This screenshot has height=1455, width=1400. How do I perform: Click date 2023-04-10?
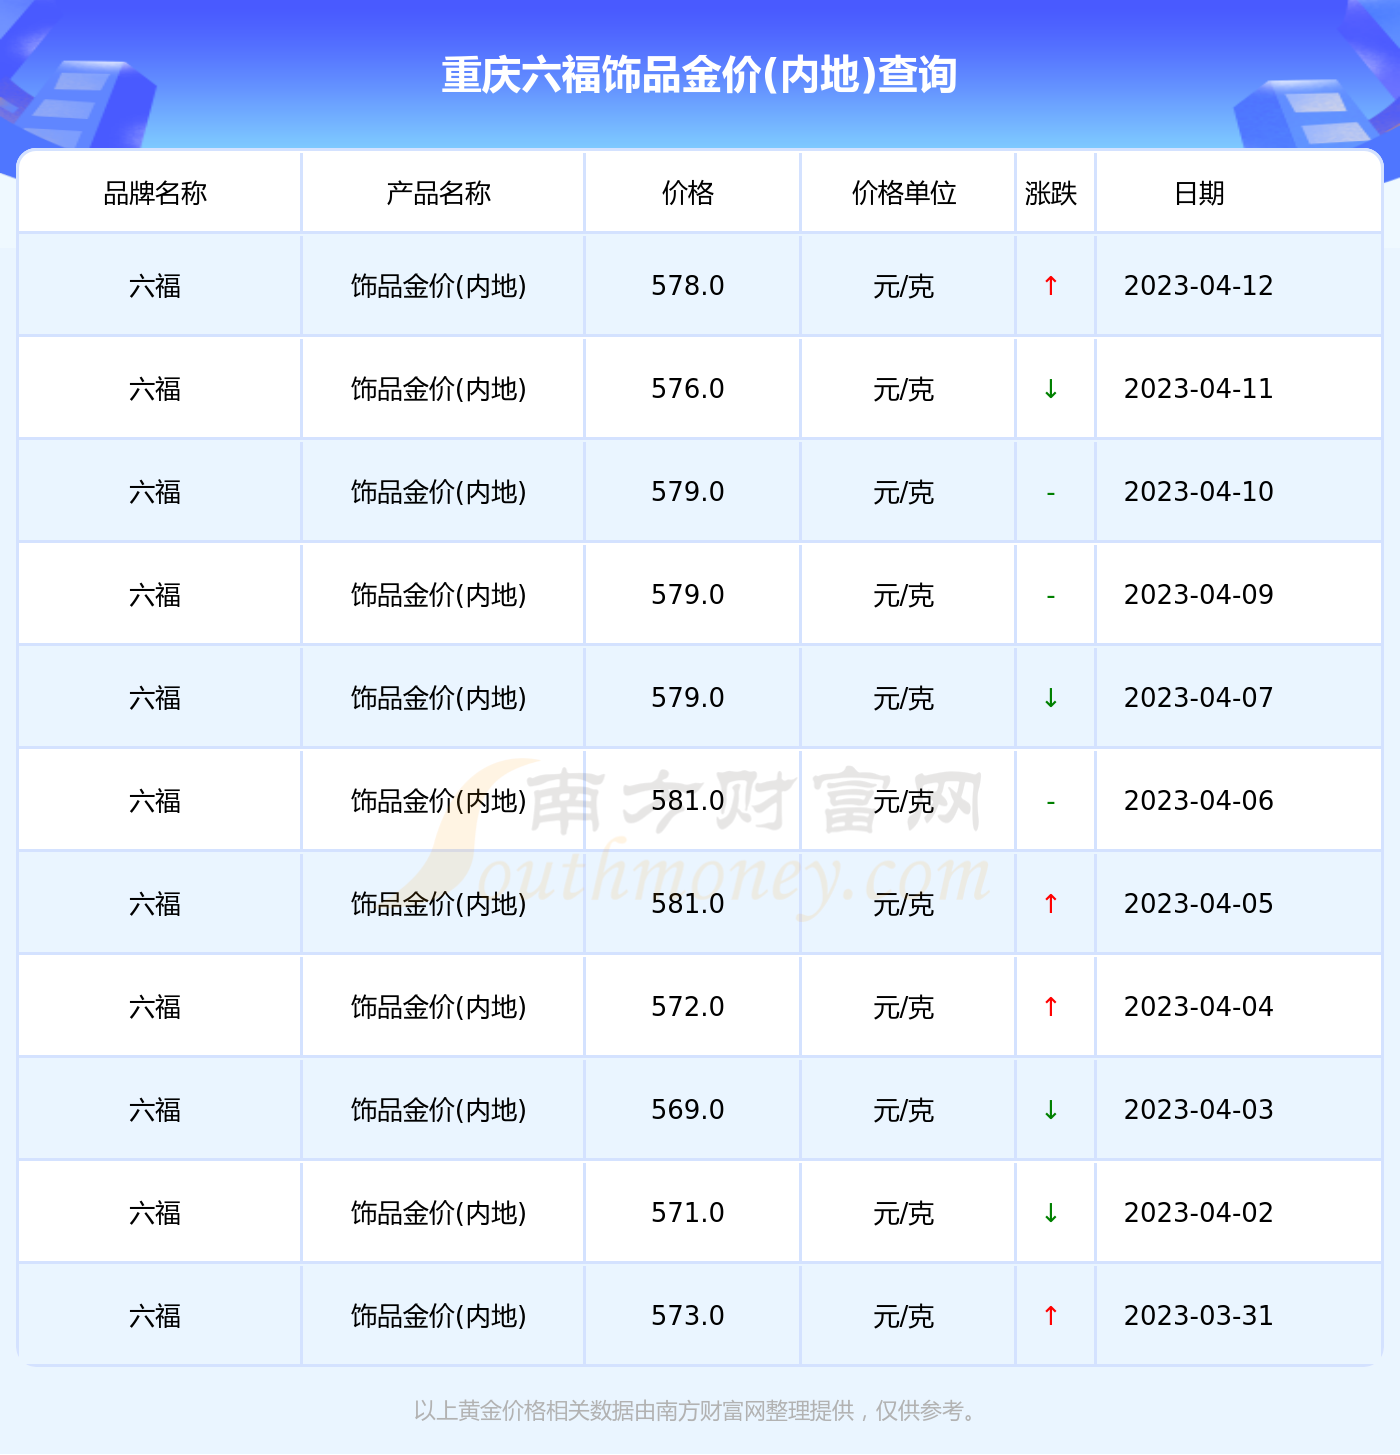point(1199,492)
